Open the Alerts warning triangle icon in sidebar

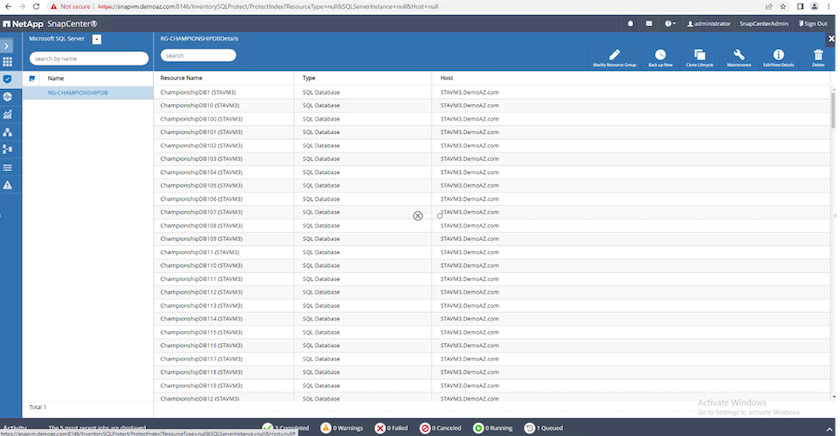point(8,185)
